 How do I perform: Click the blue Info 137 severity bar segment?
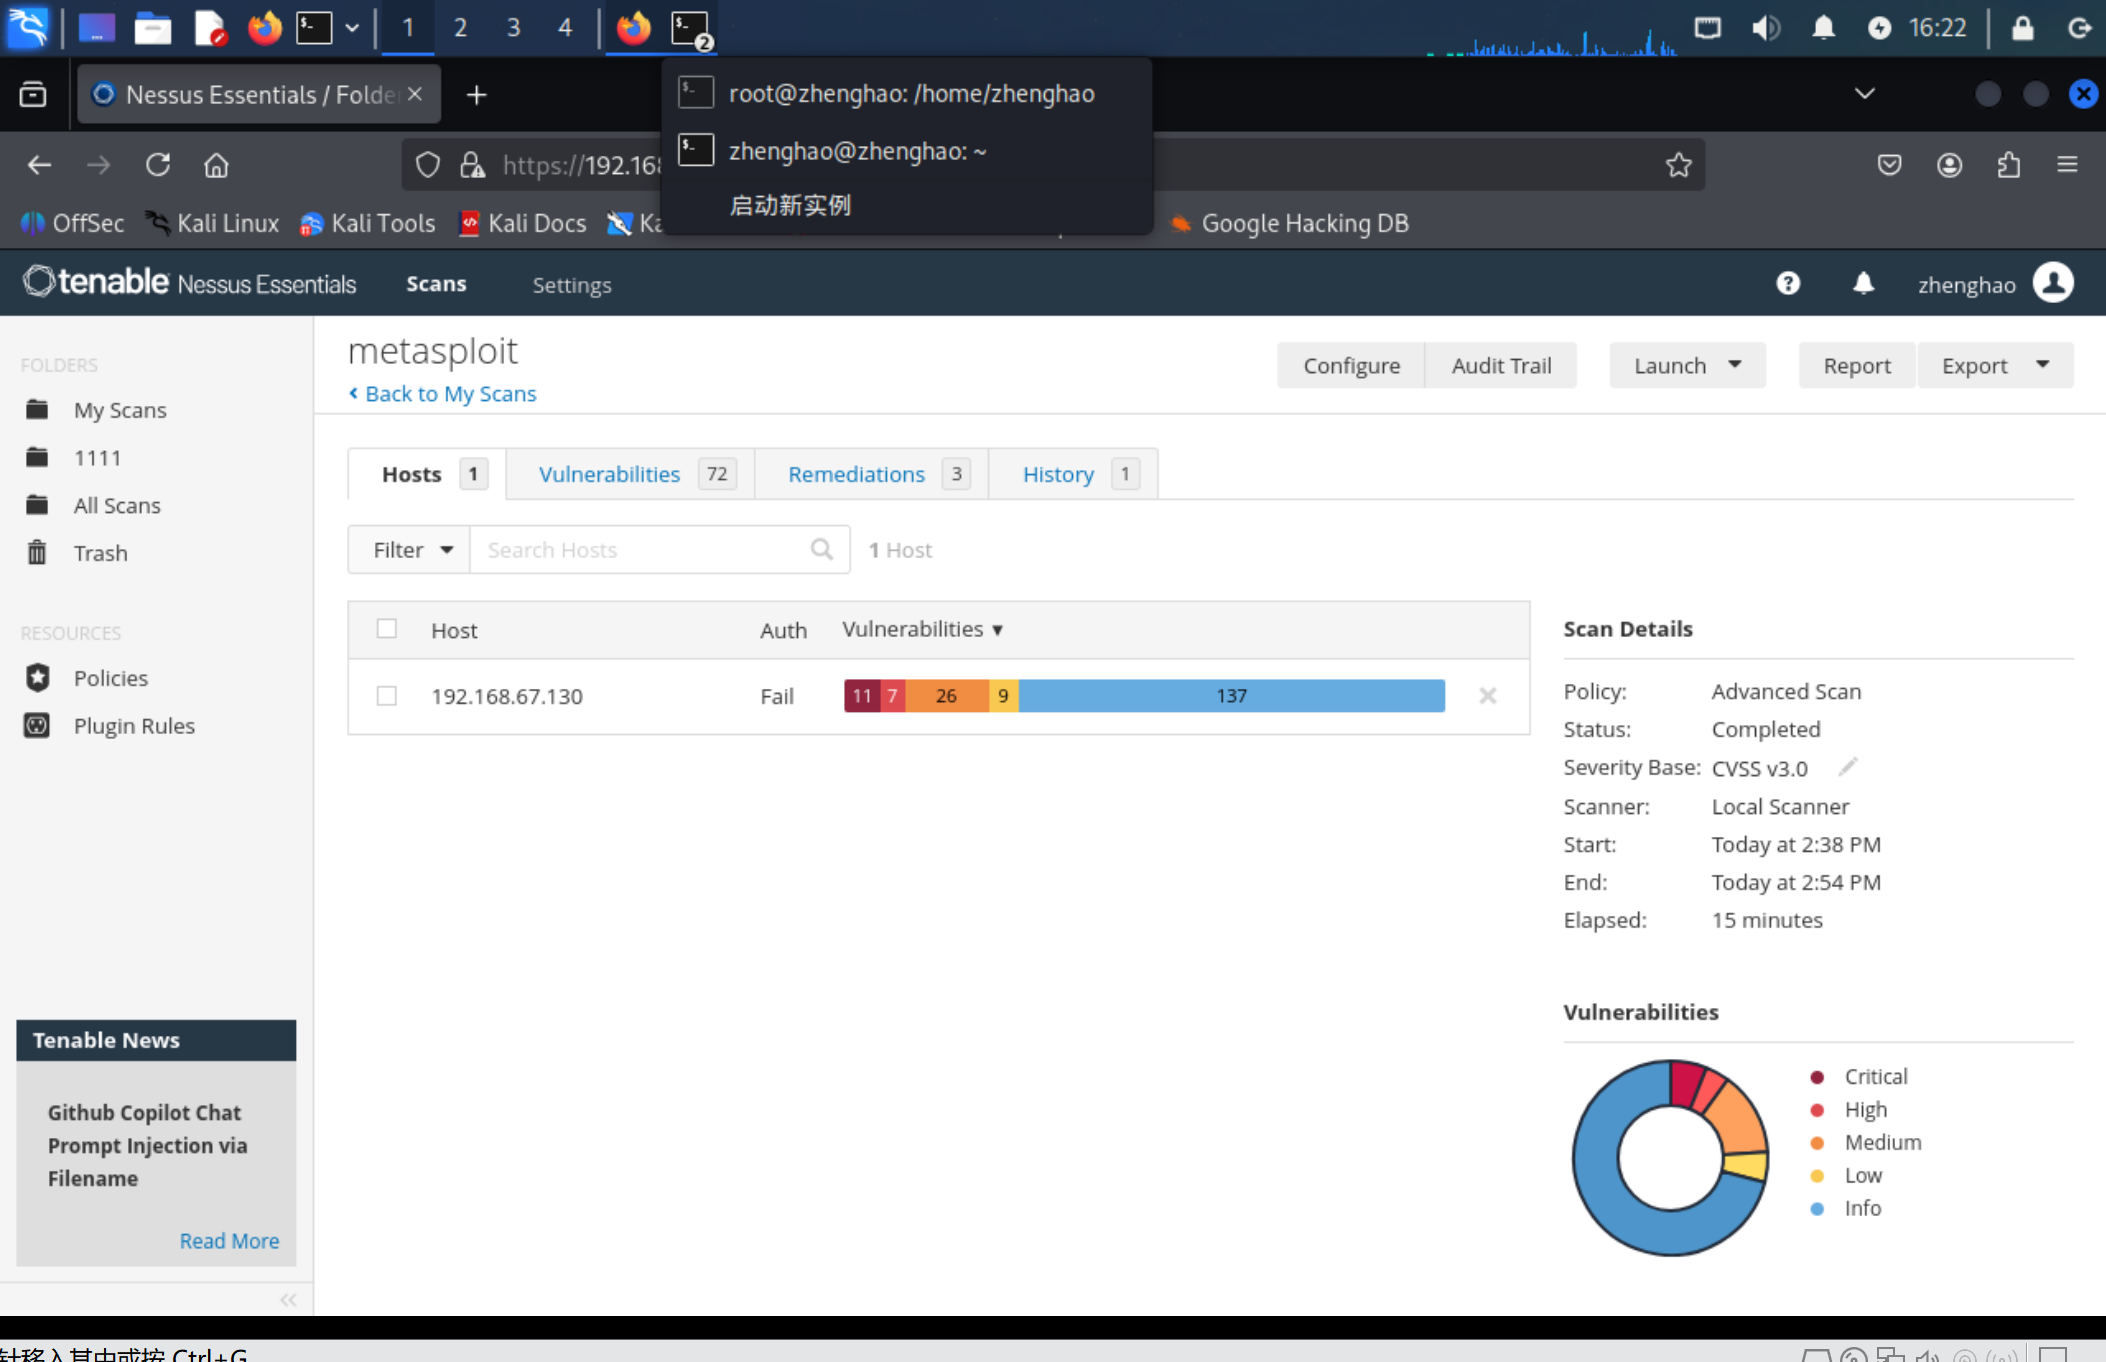coord(1231,696)
